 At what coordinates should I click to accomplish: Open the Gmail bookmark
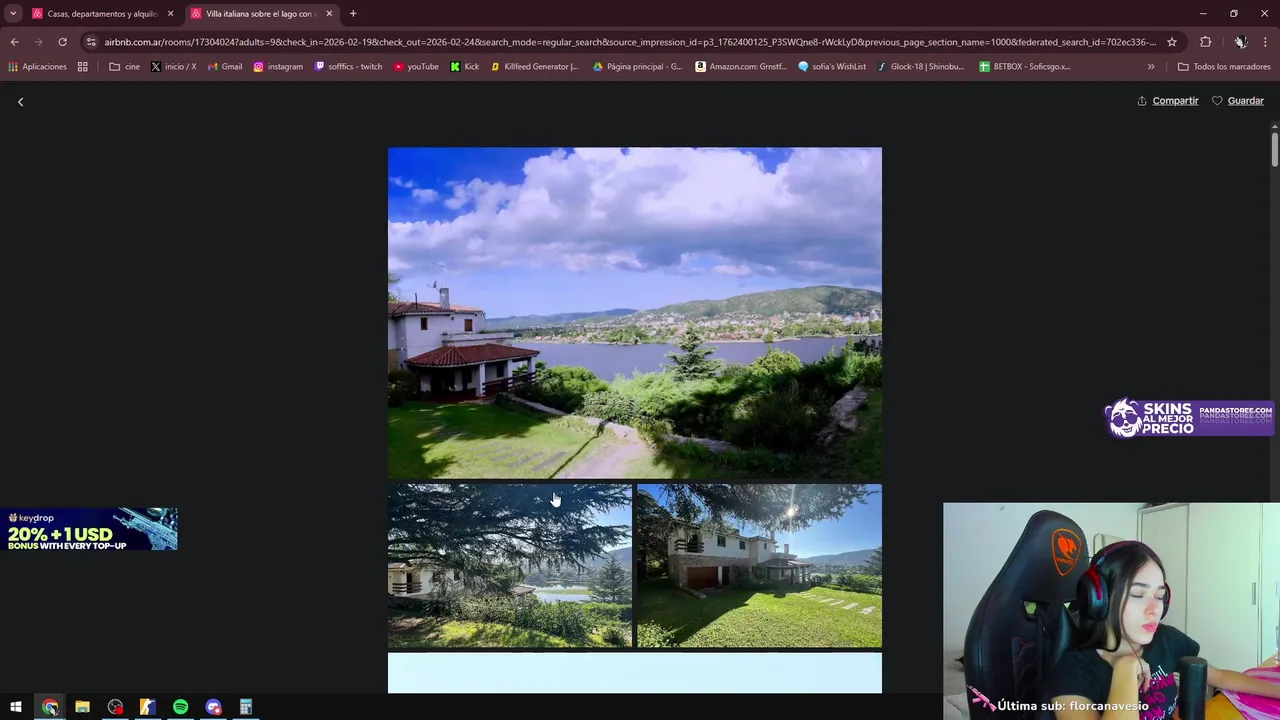pos(224,67)
